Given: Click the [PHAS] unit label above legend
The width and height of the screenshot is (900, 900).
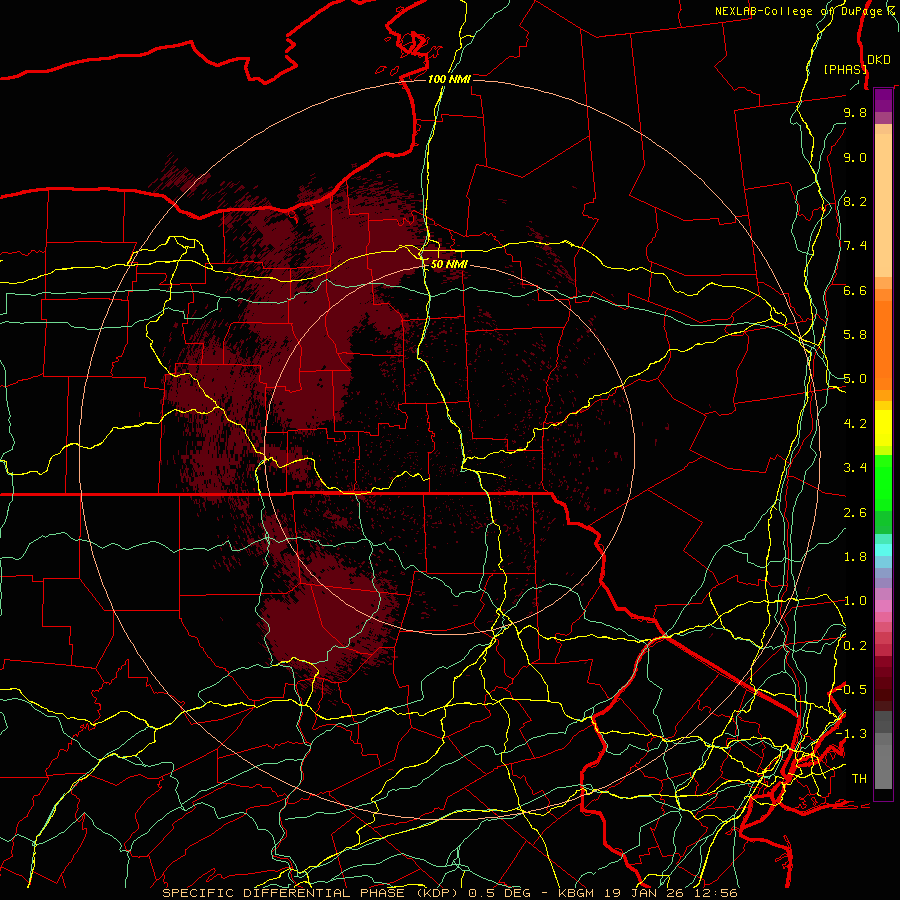Looking at the screenshot, I should click(845, 69).
